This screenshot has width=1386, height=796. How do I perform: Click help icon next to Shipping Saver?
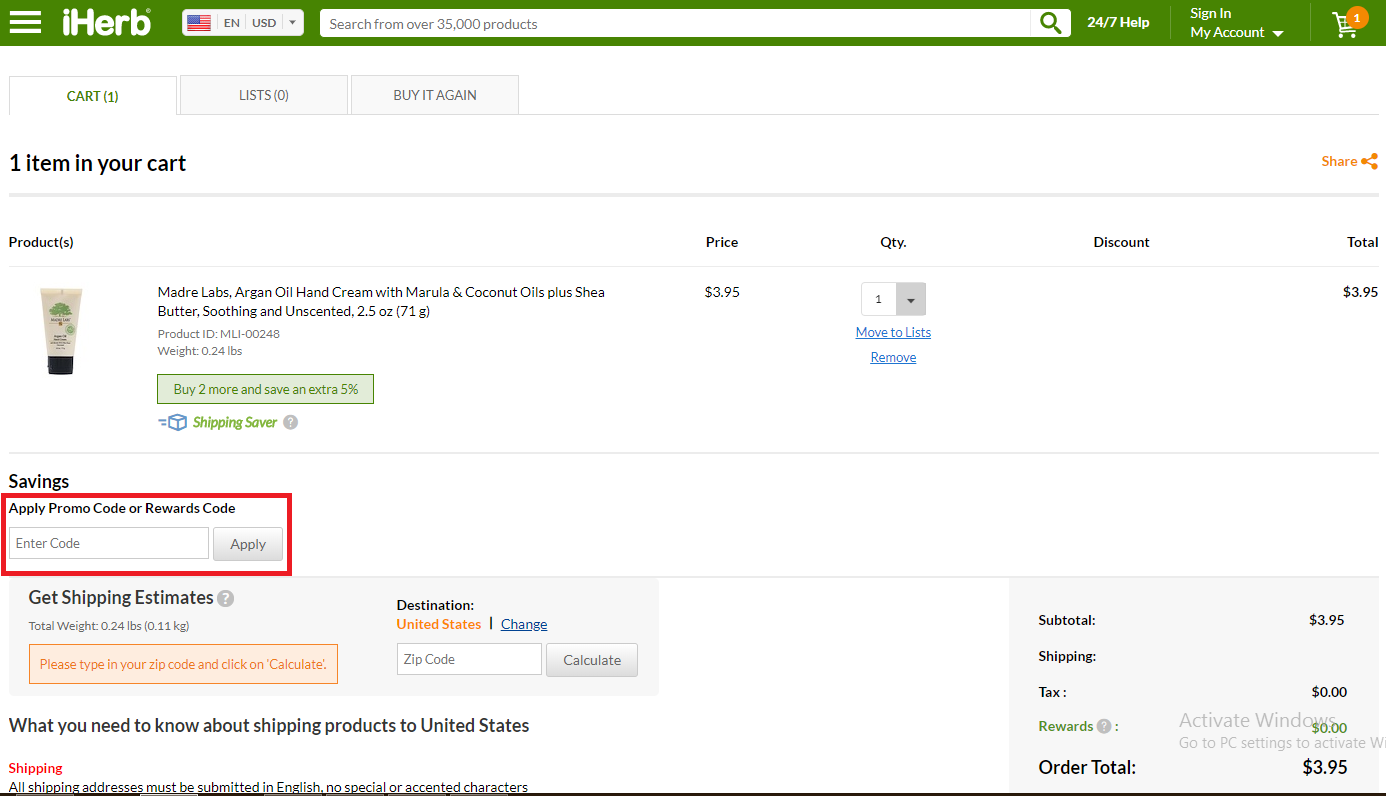tap(290, 422)
